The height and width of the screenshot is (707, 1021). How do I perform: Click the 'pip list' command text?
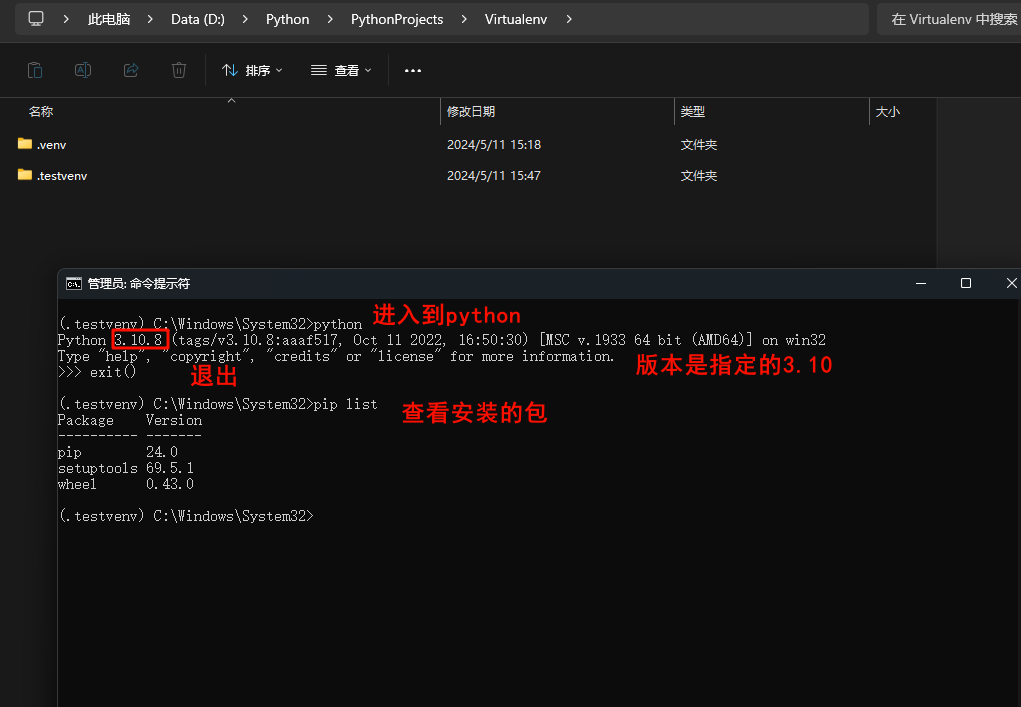346,404
